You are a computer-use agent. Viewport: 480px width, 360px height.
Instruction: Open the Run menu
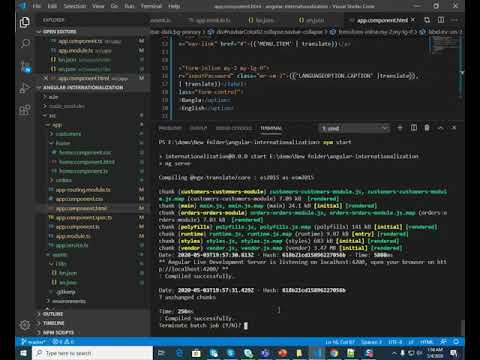pos(129,6)
